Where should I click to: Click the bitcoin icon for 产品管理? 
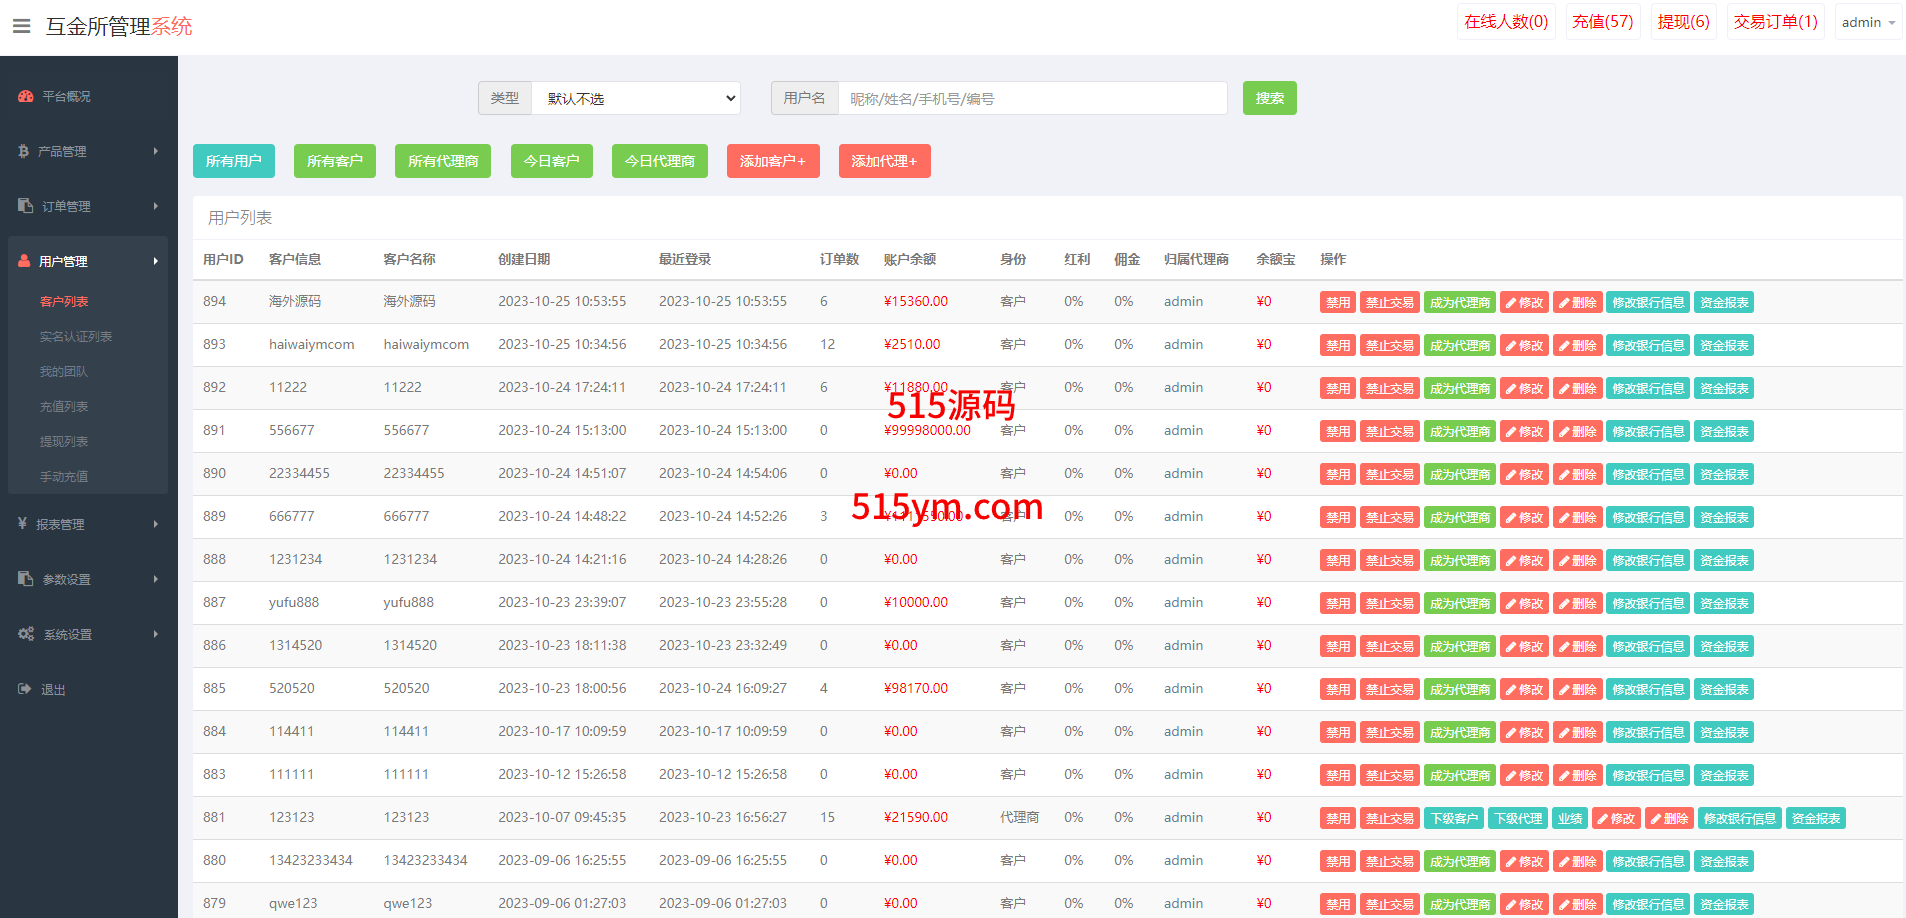click(24, 151)
